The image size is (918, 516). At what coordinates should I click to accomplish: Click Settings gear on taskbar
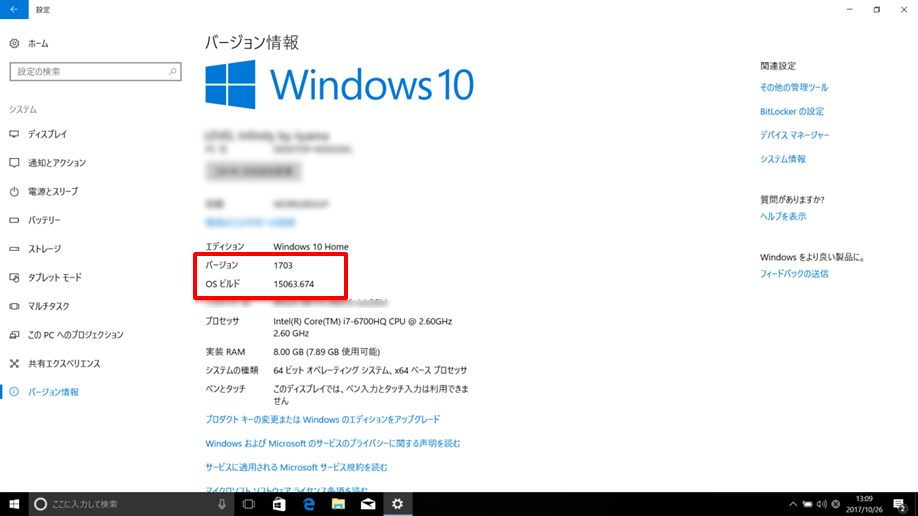398,504
